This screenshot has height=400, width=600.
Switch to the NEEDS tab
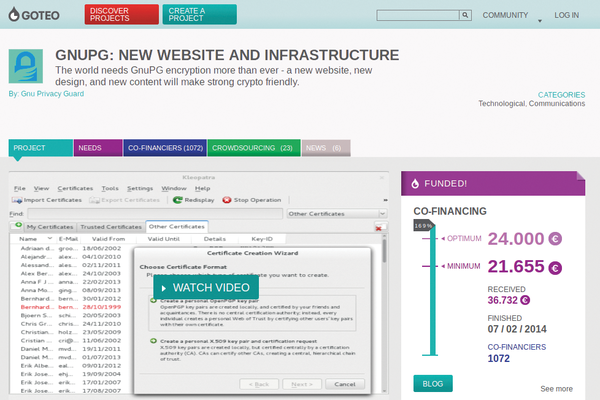click(x=98, y=148)
